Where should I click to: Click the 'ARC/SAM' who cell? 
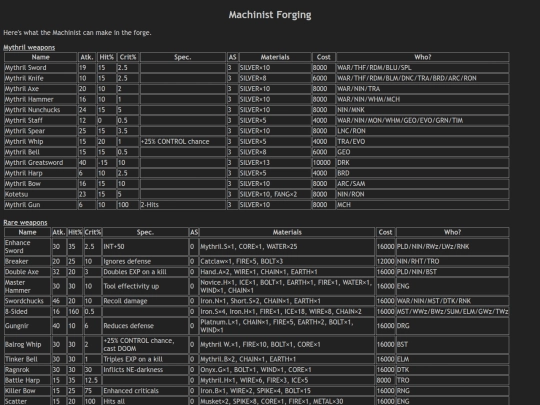423,184
